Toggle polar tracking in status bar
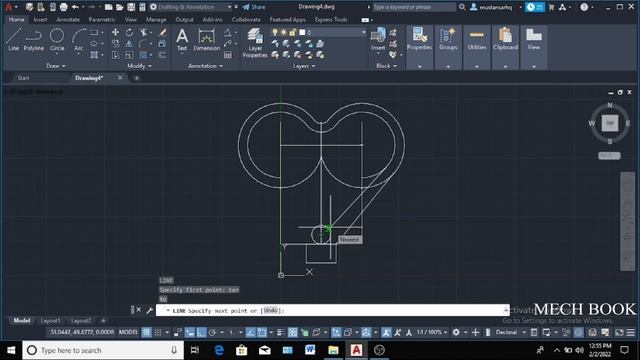Viewport: 640px width, 360px height. pos(212,332)
